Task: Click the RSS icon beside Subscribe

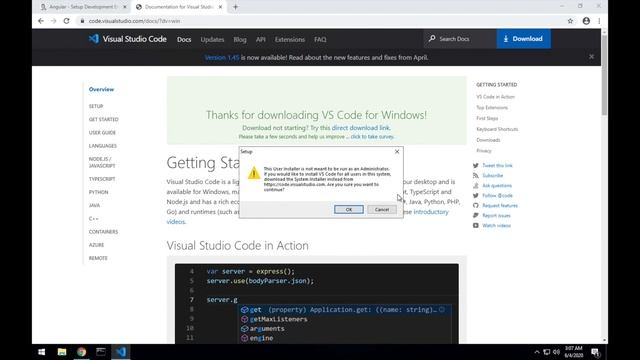Action: pos(476,176)
